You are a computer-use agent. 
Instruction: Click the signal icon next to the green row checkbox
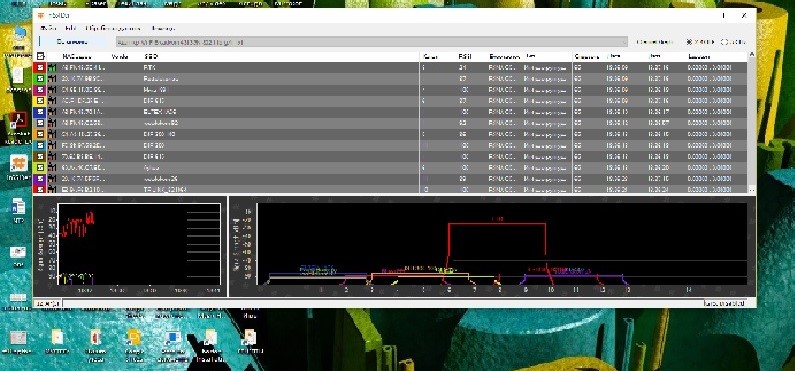tap(52, 79)
